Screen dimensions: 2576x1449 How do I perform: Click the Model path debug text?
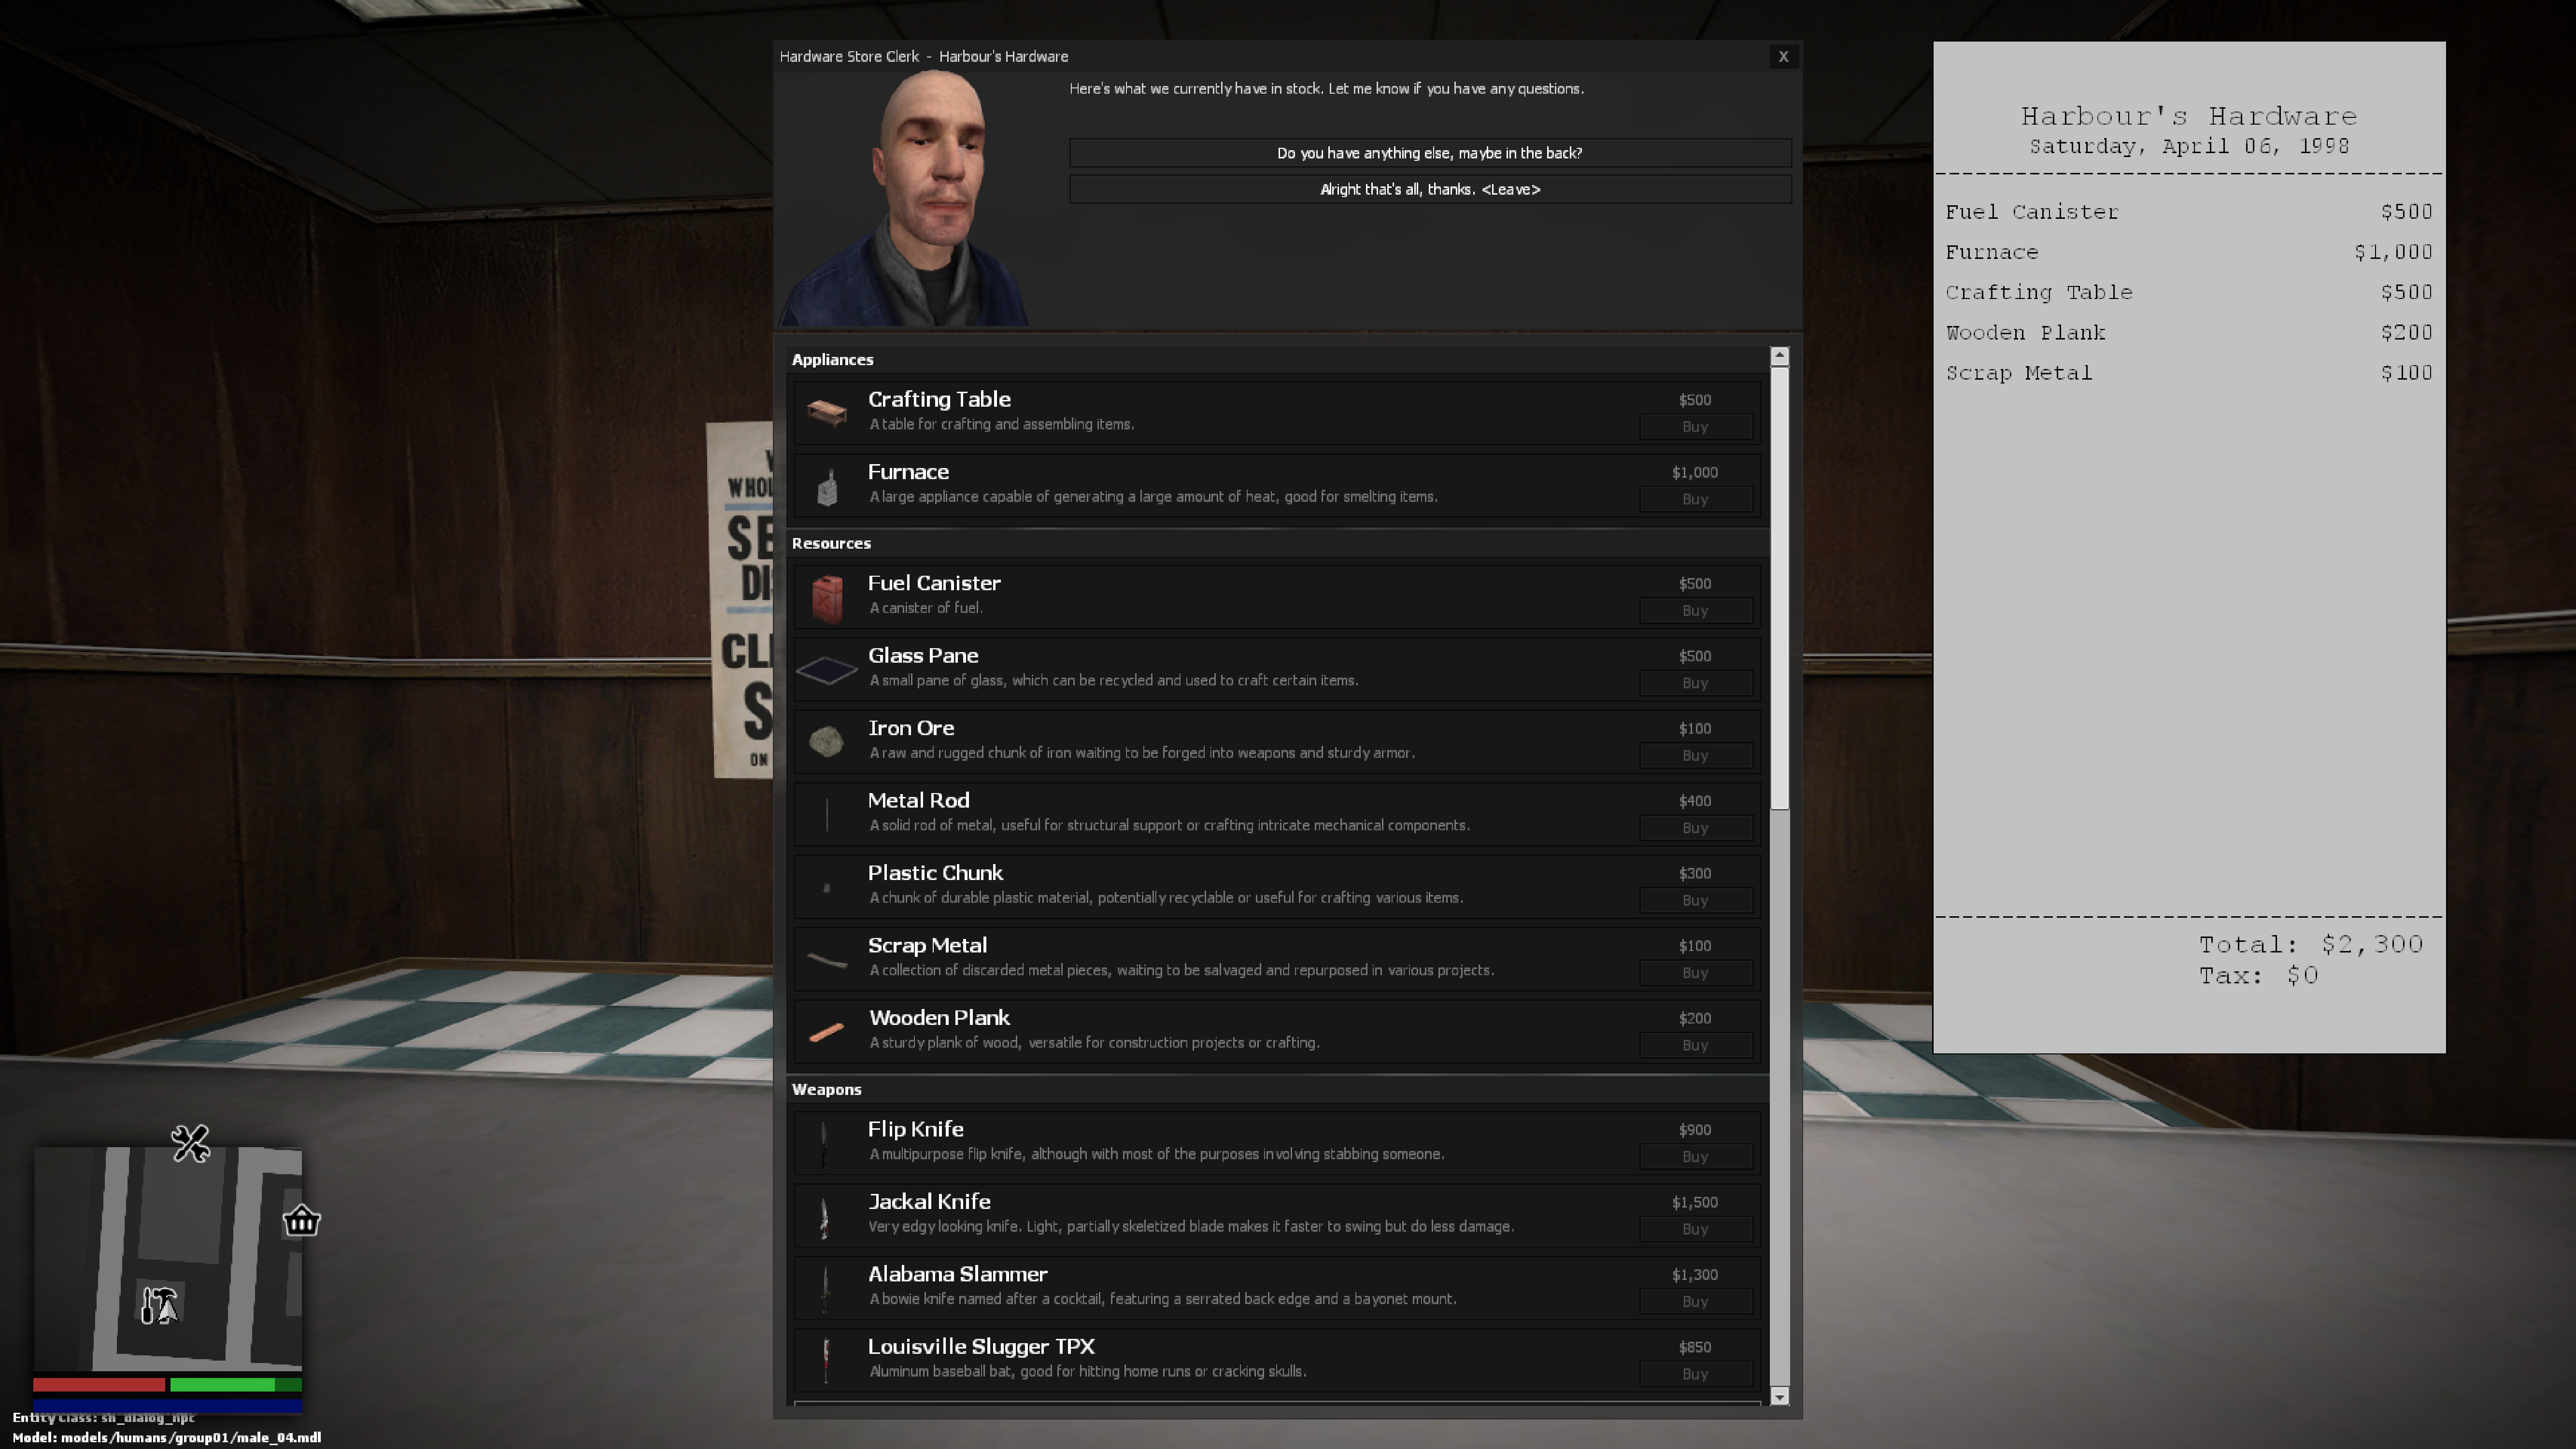click(x=167, y=1438)
